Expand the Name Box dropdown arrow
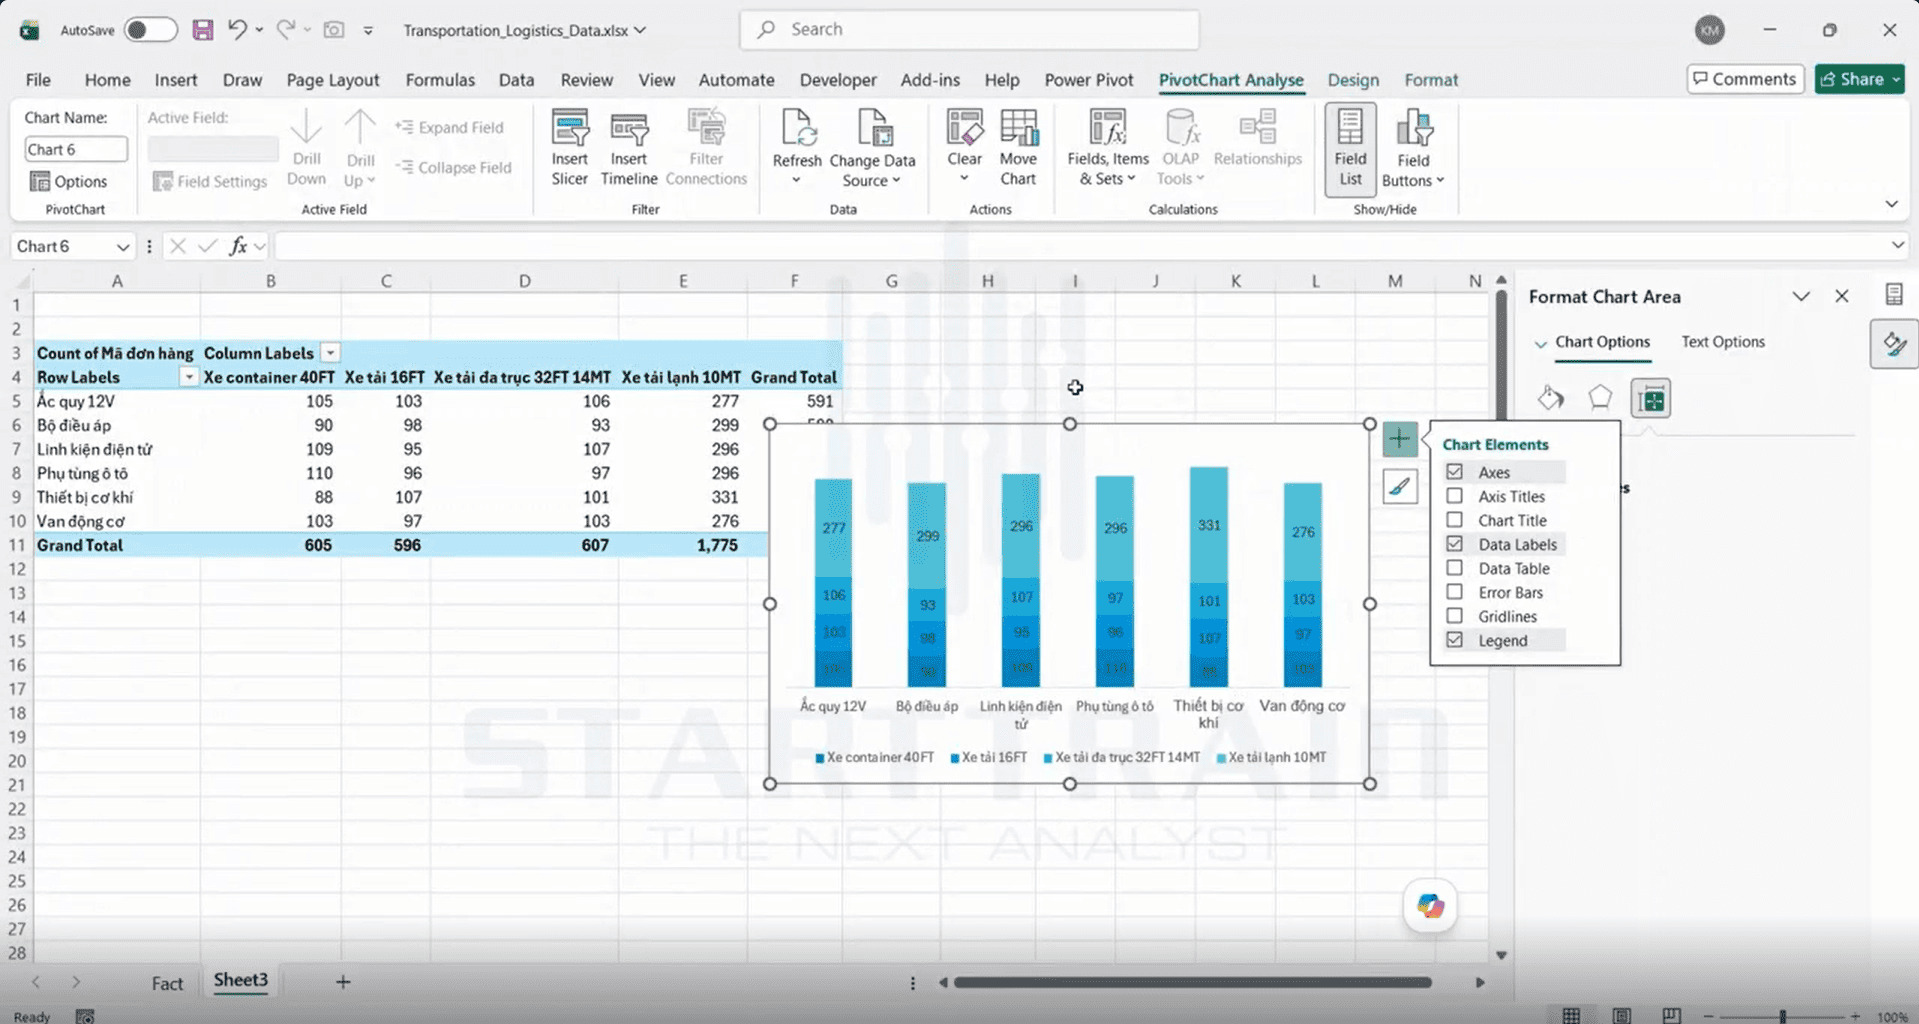Image resolution: width=1919 pixels, height=1024 pixels. [x=122, y=247]
